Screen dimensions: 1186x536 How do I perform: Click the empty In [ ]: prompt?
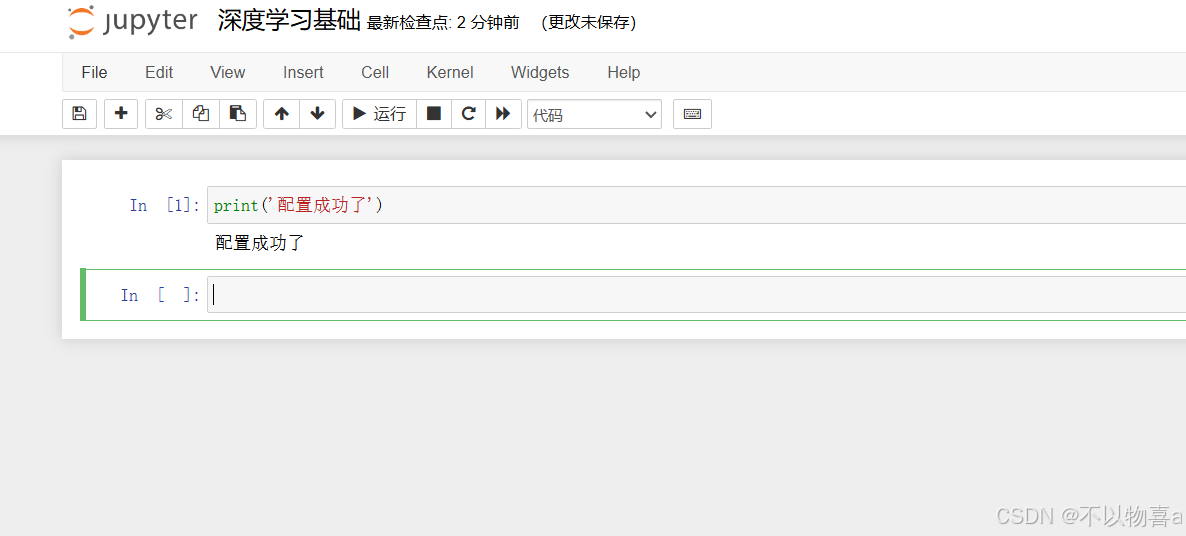point(160,296)
